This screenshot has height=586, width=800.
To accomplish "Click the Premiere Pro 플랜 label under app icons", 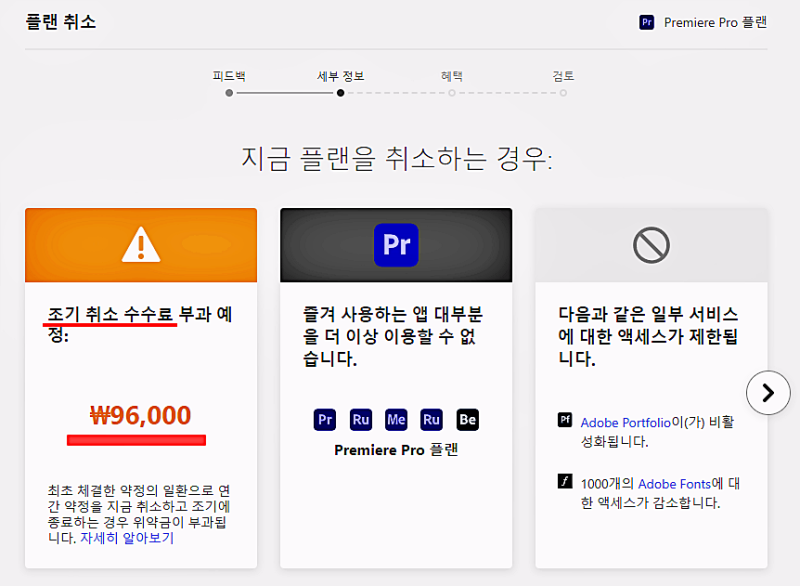I will coord(396,450).
